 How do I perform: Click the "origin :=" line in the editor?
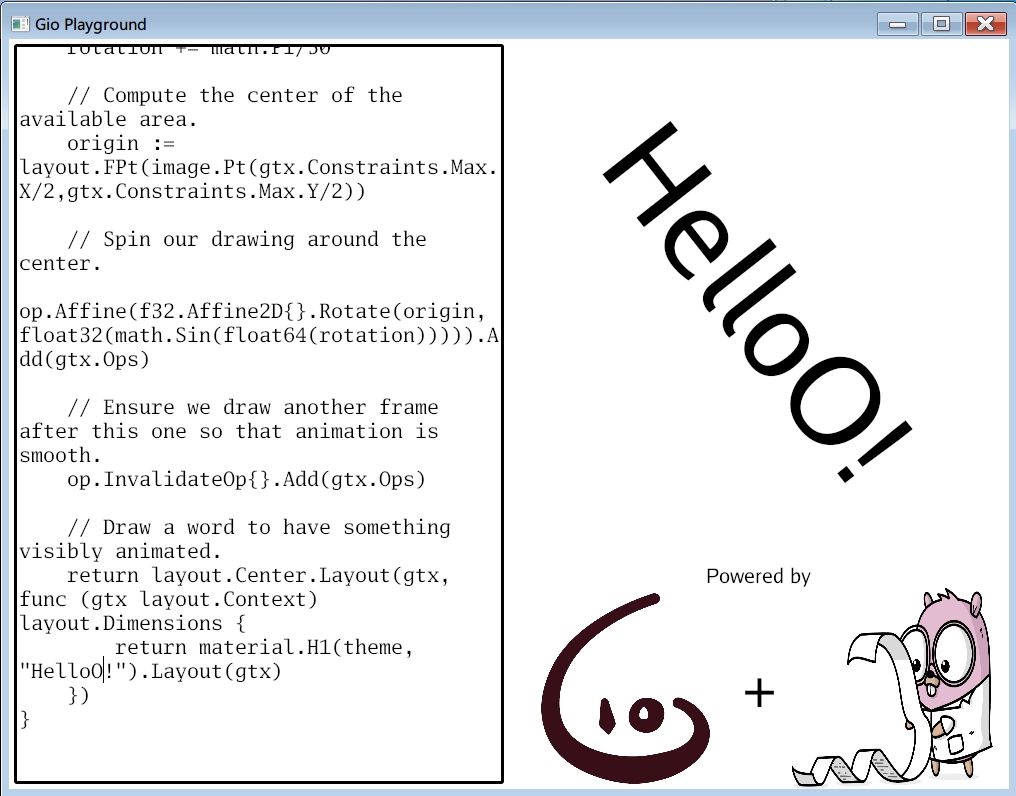[120, 144]
